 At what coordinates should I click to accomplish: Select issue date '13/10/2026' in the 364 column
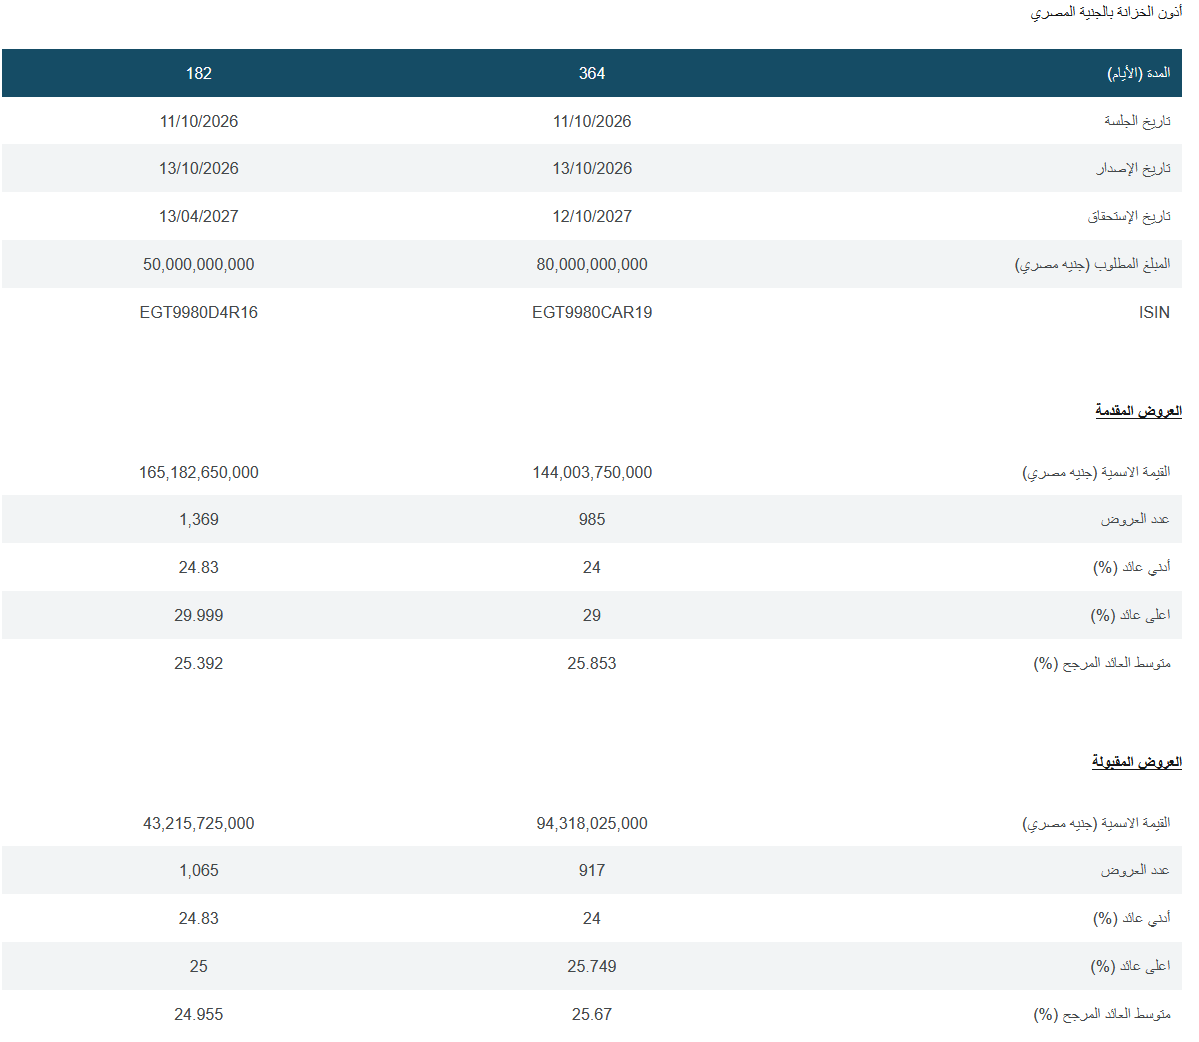coord(592,168)
